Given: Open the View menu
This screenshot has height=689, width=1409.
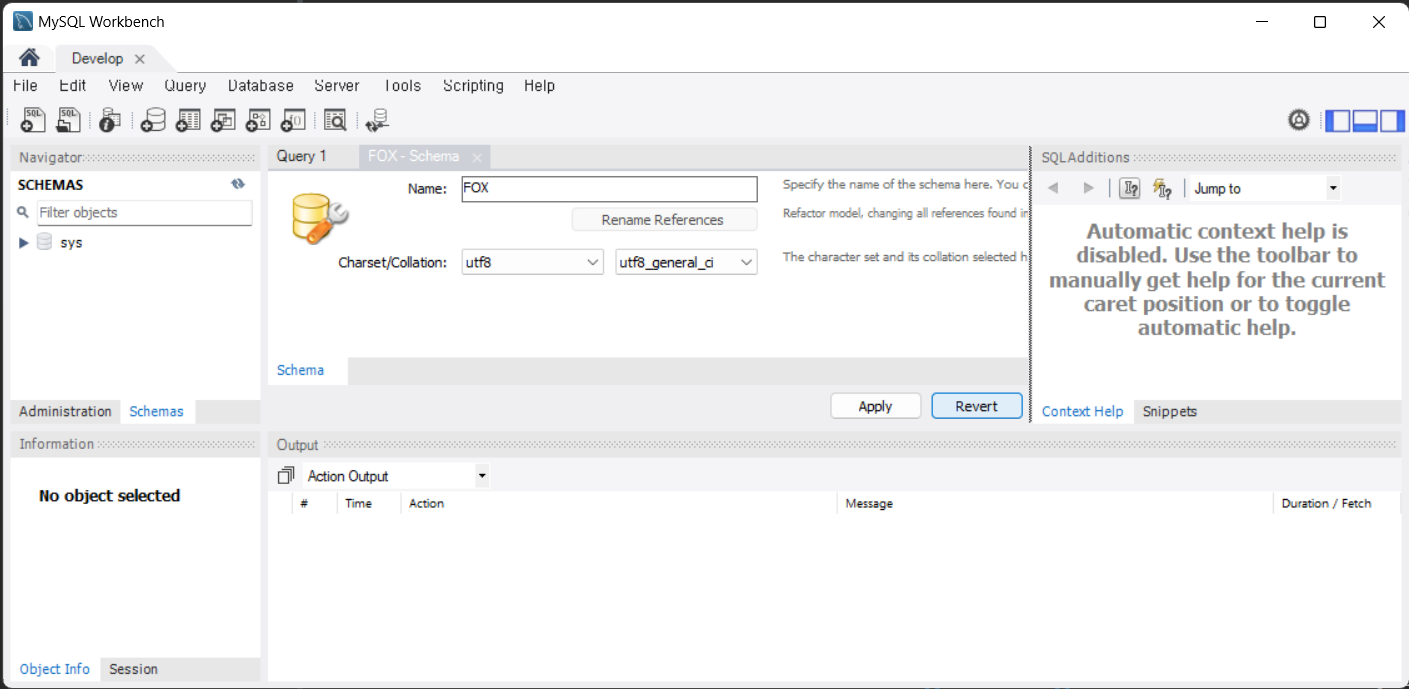Looking at the screenshot, I should tap(126, 86).
